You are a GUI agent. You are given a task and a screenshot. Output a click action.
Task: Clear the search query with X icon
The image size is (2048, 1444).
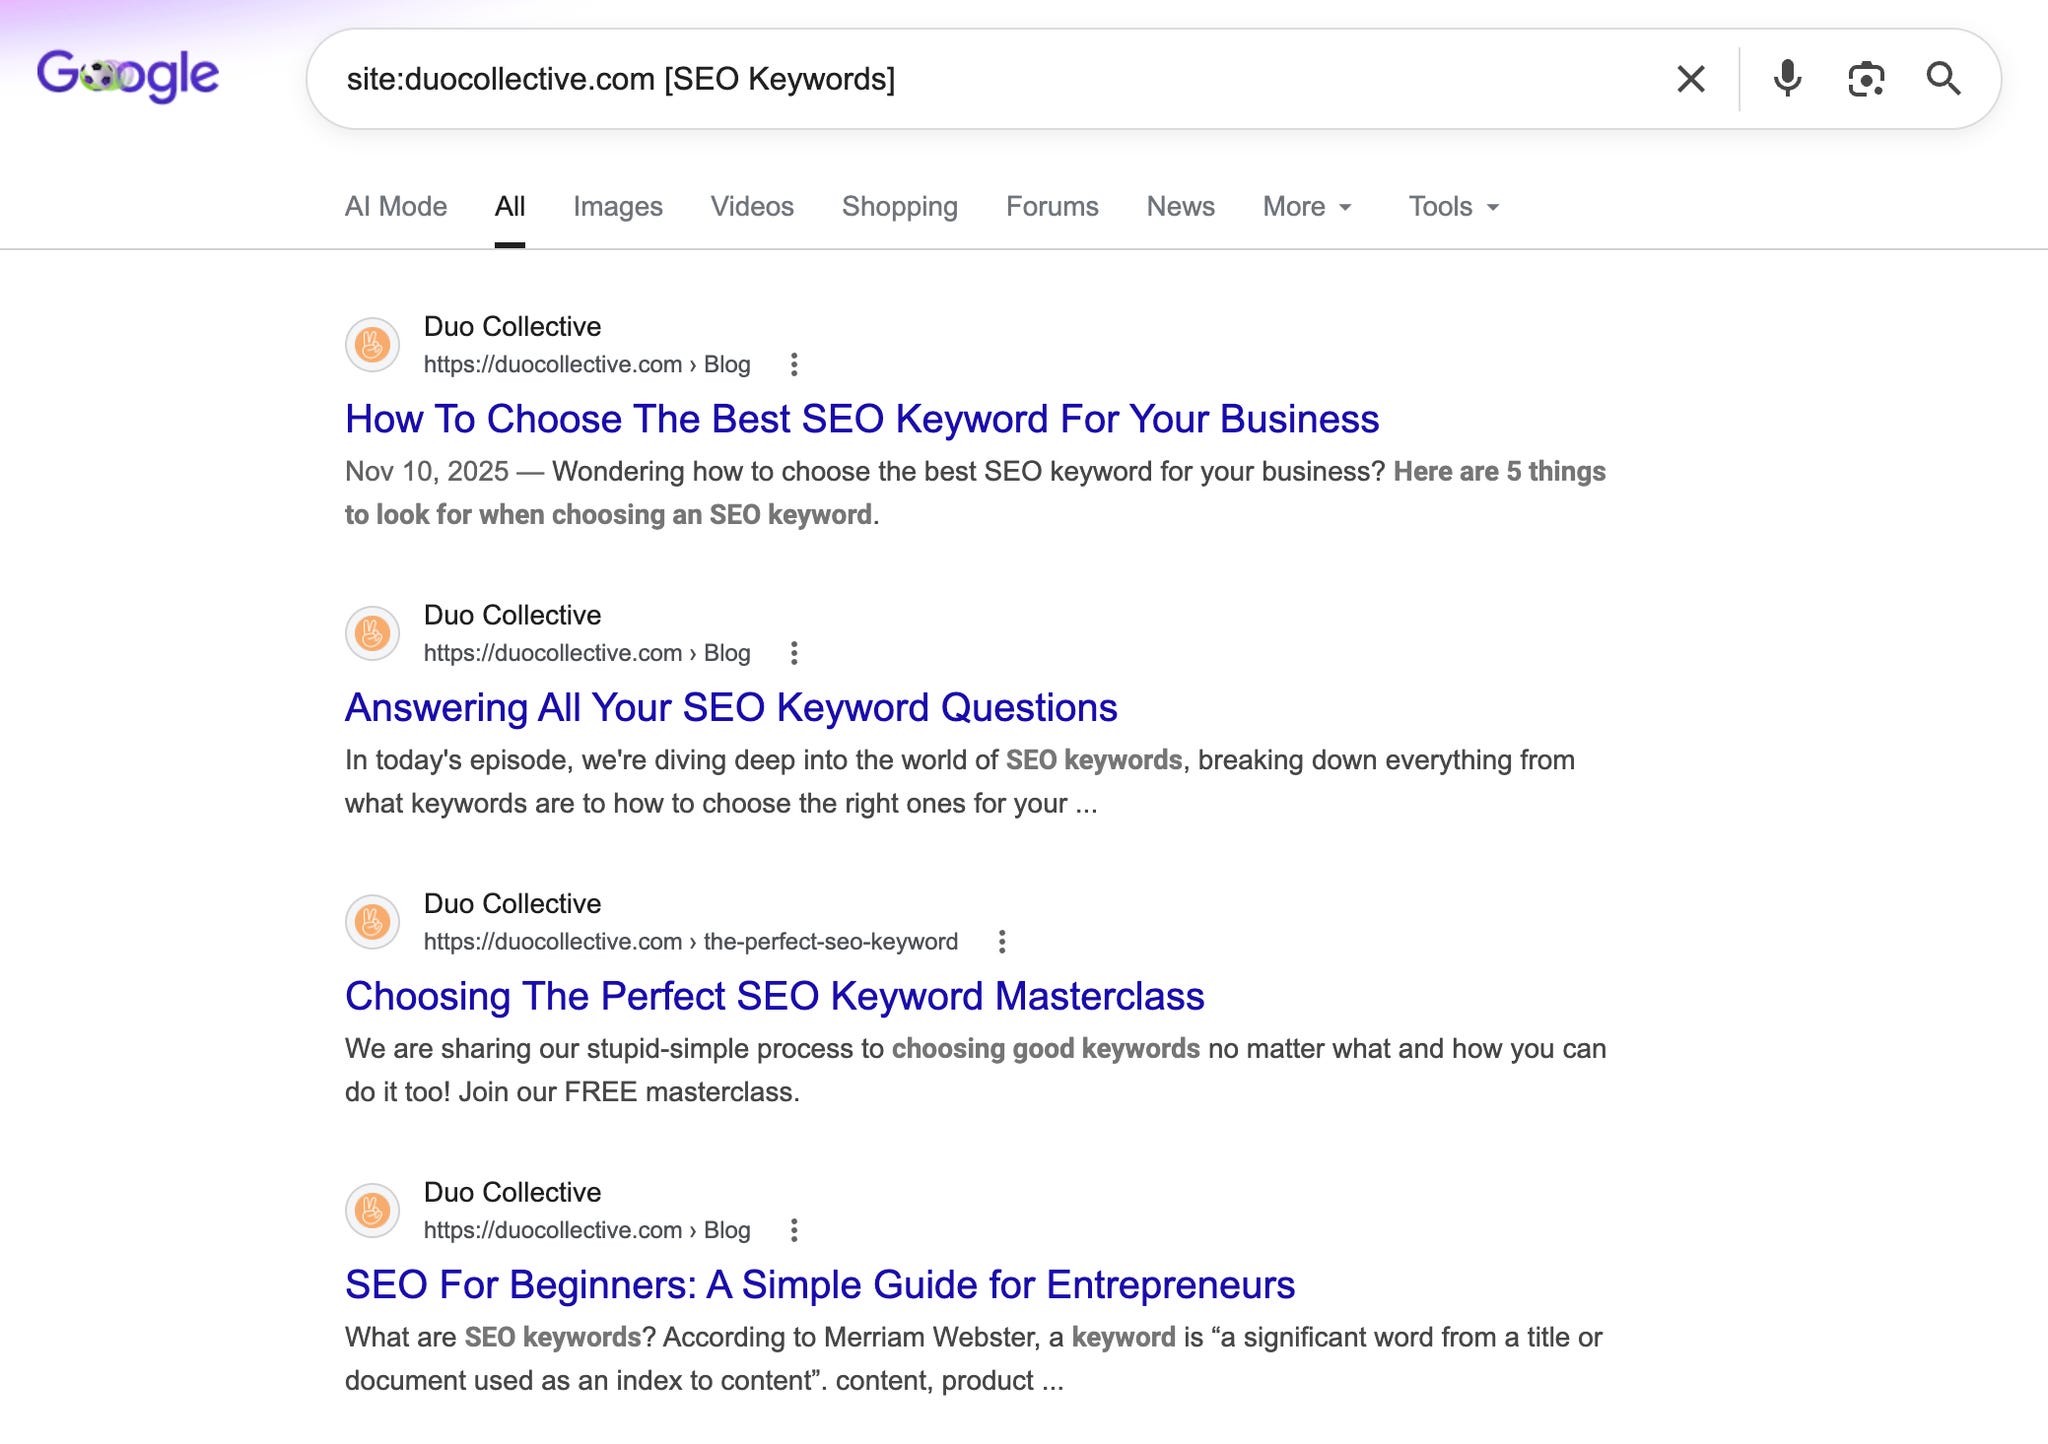click(1690, 79)
